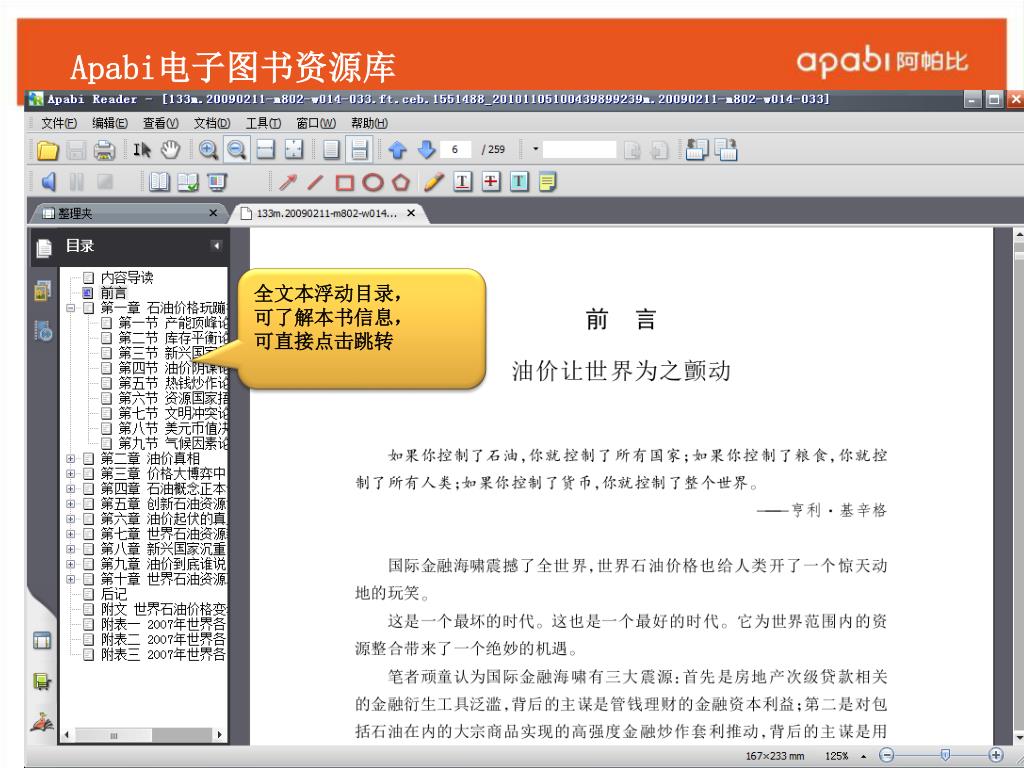Choose the Fit Page view icon
This screenshot has height=768, width=1024.
click(x=294, y=150)
